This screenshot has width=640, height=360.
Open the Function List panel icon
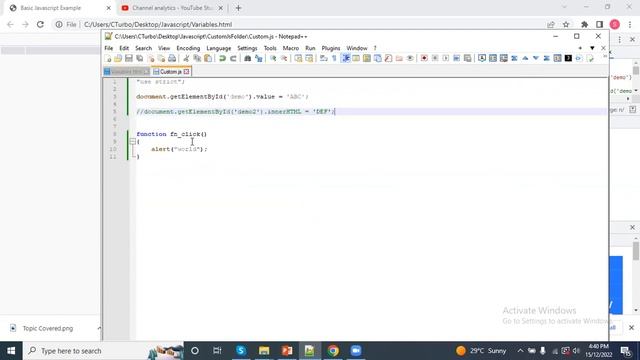(388, 59)
